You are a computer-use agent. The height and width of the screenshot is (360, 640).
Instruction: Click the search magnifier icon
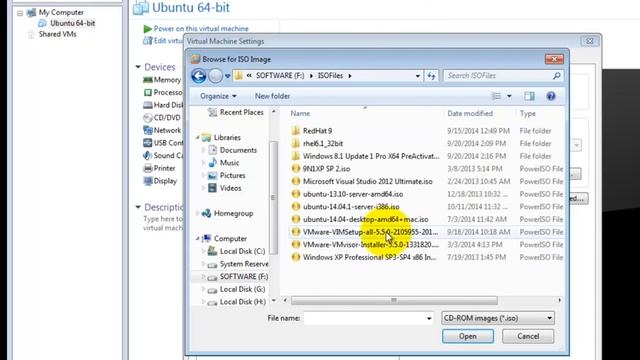[x=557, y=76]
